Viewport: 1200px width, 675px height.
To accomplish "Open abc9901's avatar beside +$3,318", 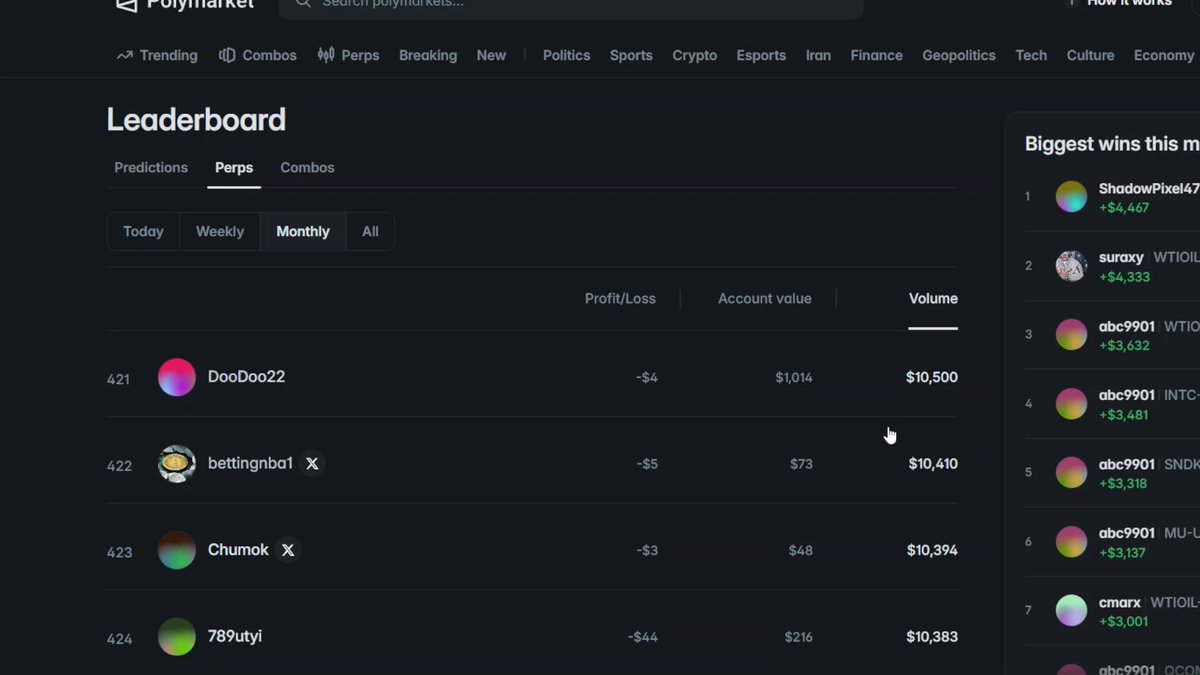I will [1071, 472].
